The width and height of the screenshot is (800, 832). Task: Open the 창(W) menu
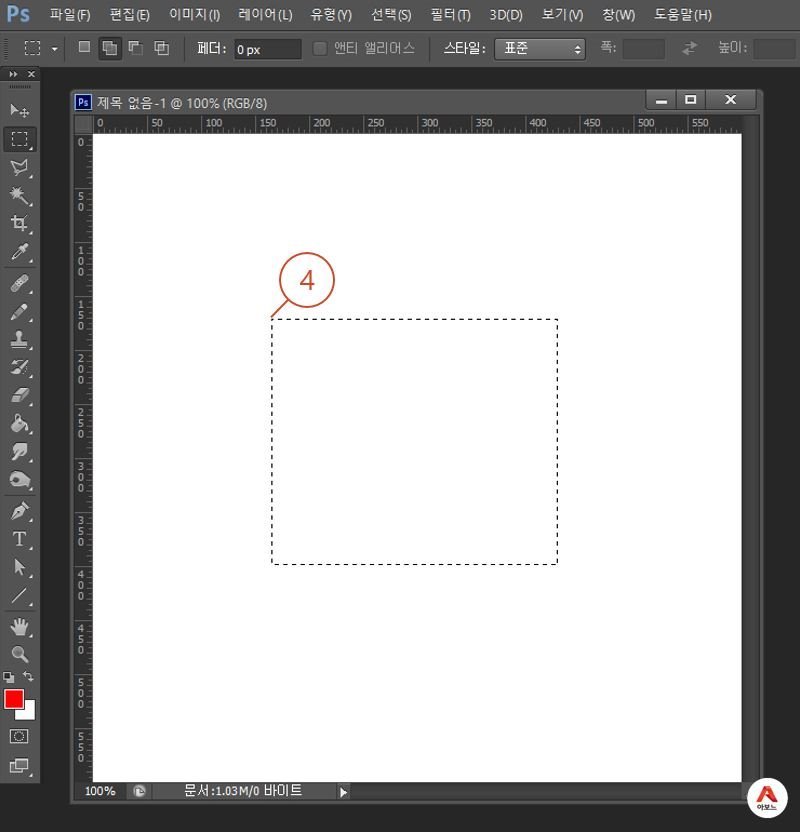[x=618, y=14]
